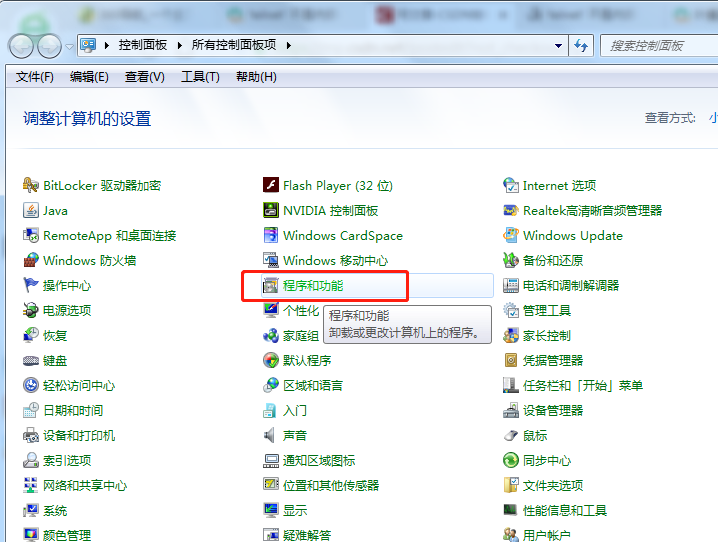Open BitLocker 驱动器加密 icon
Viewport: 718px width, 542px height.
tap(31, 185)
